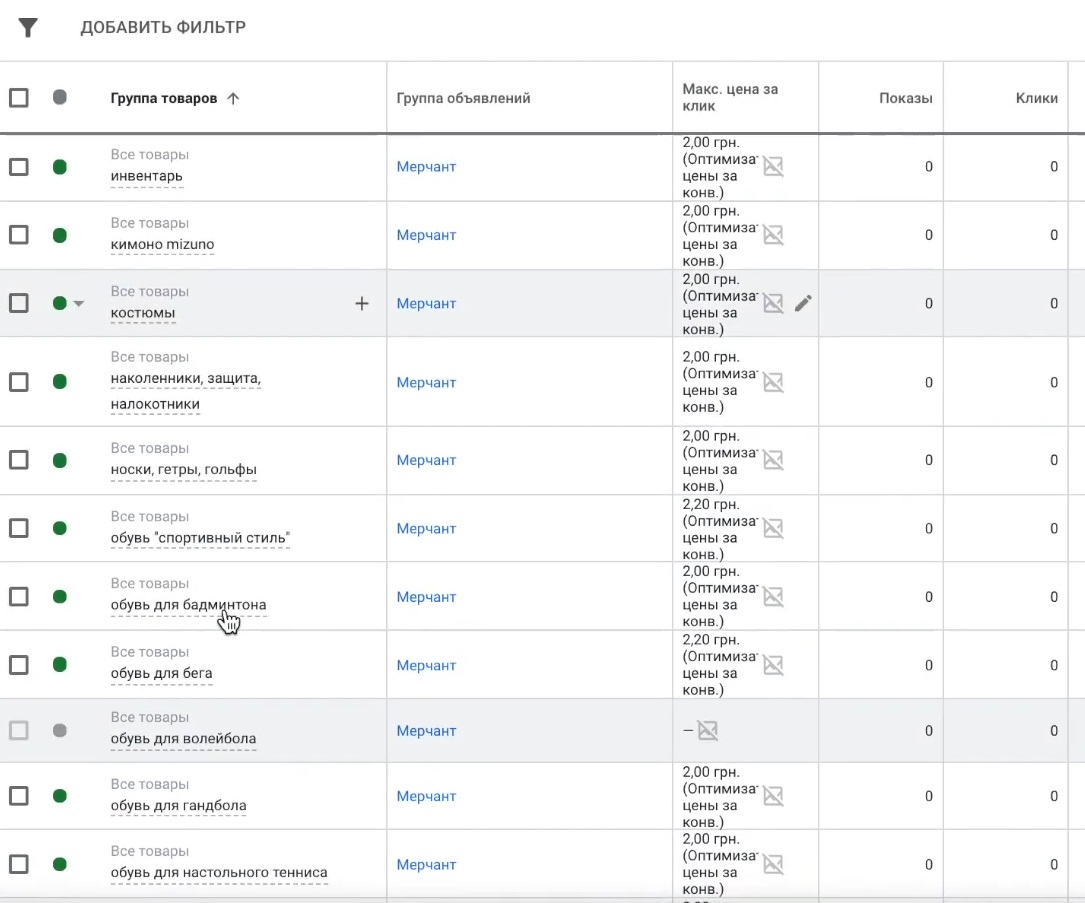The image size is (1085, 903).
Task: Click bid chart icon in обувь для гандбола row
Action: pyautogui.click(x=773, y=796)
